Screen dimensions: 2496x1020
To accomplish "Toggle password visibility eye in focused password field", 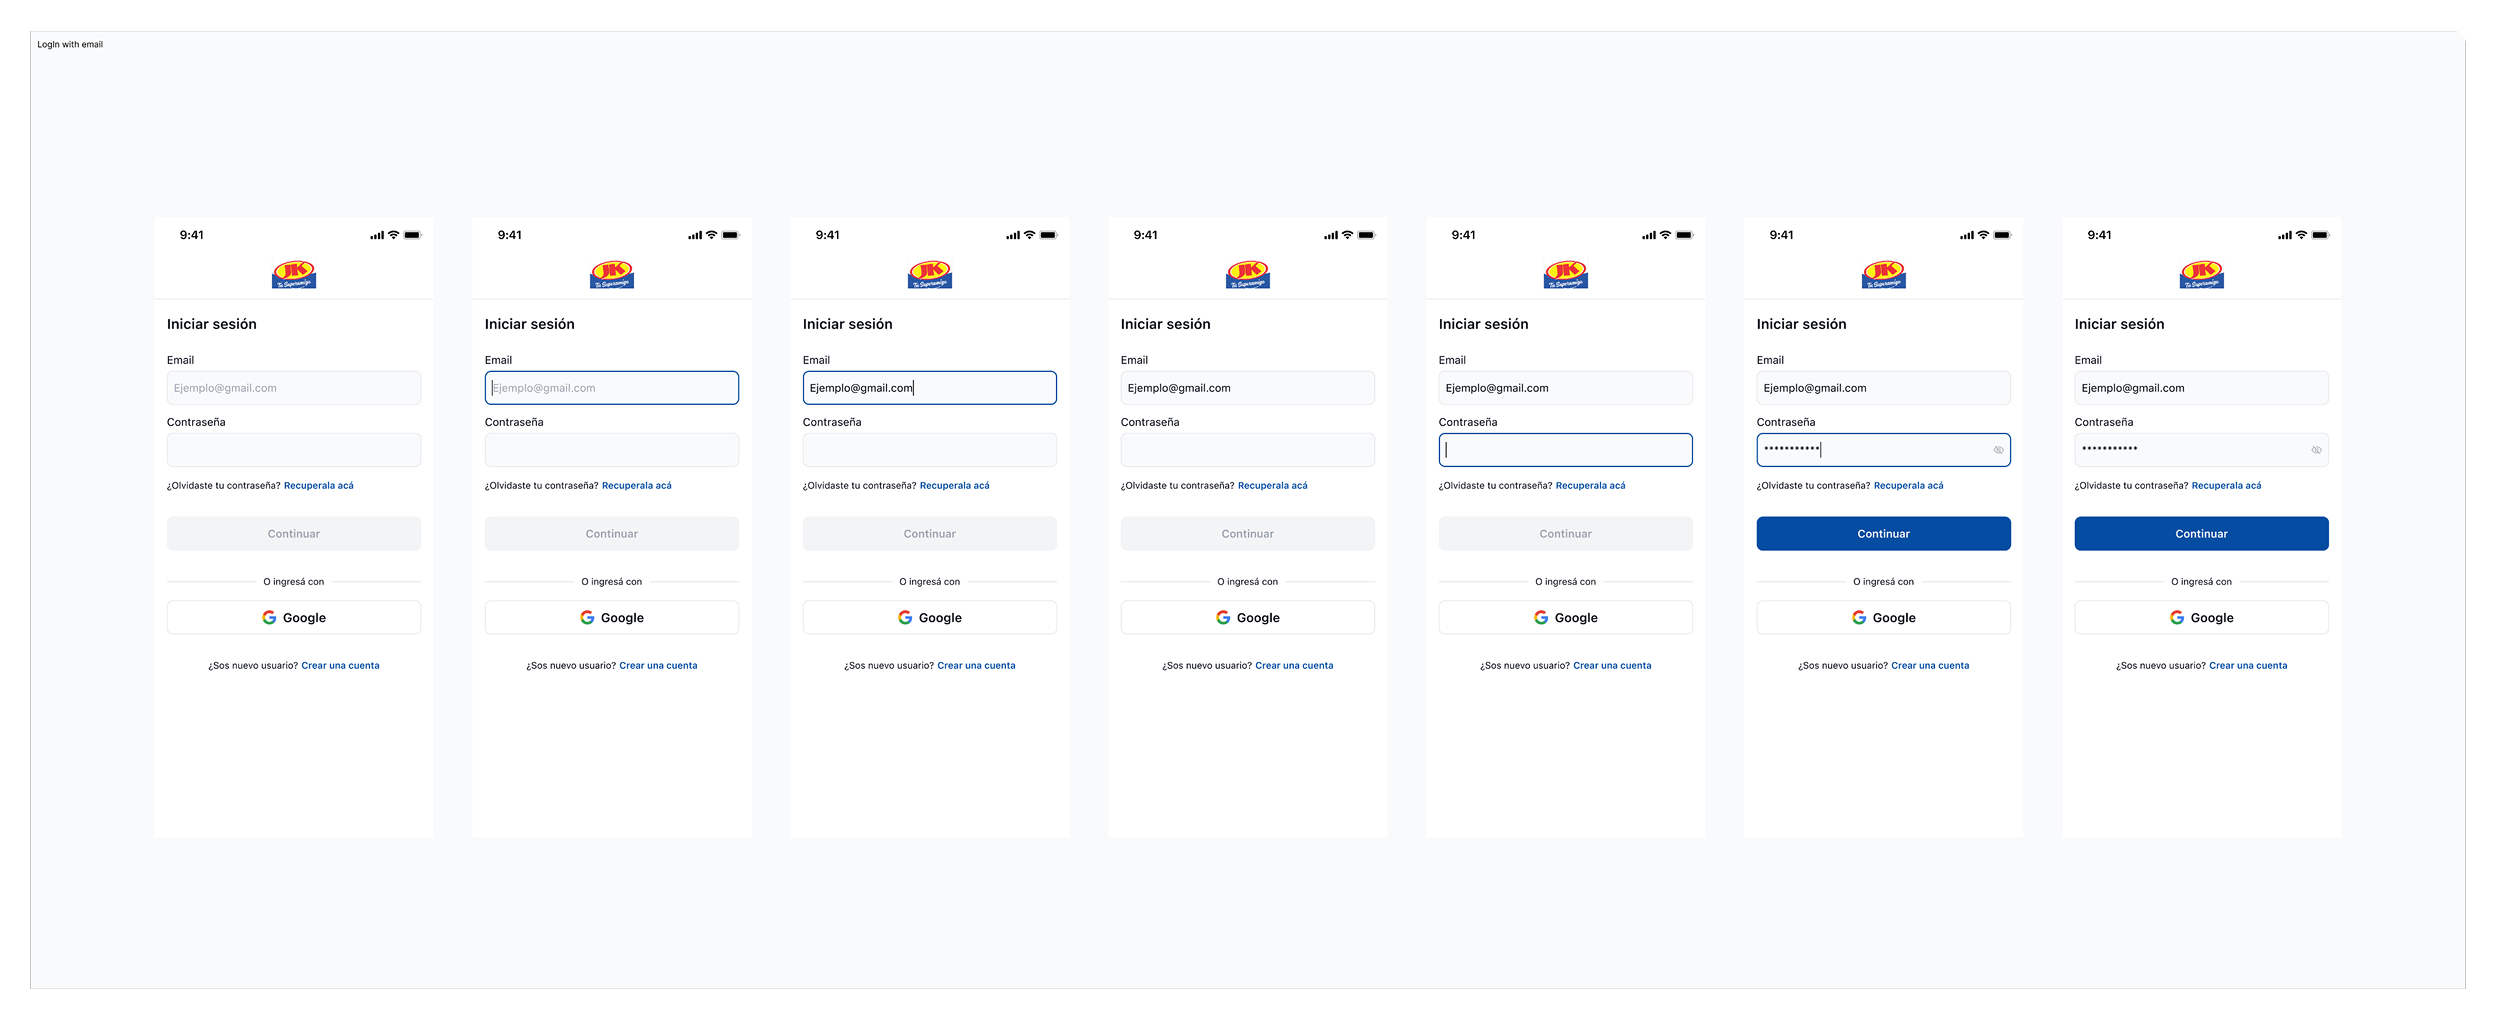I will [x=1998, y=450].
